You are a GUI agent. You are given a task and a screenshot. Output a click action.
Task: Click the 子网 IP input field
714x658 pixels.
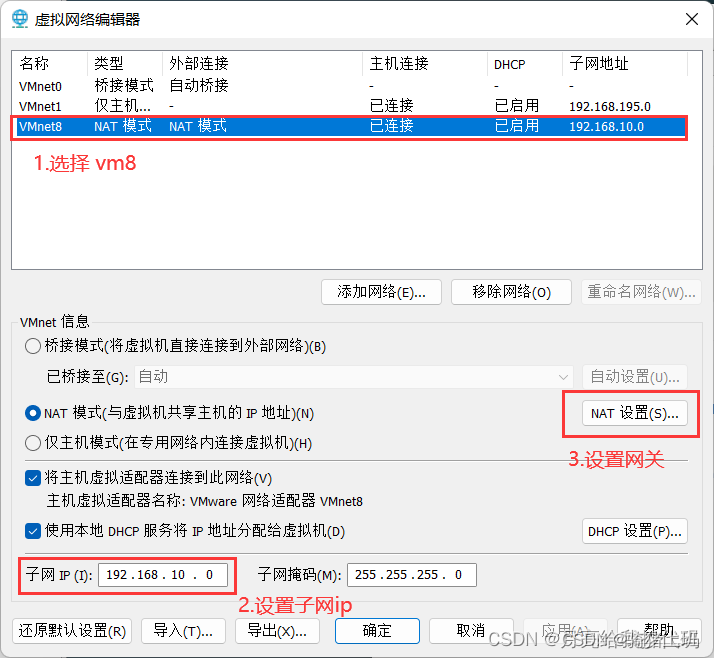click(163, 575)
